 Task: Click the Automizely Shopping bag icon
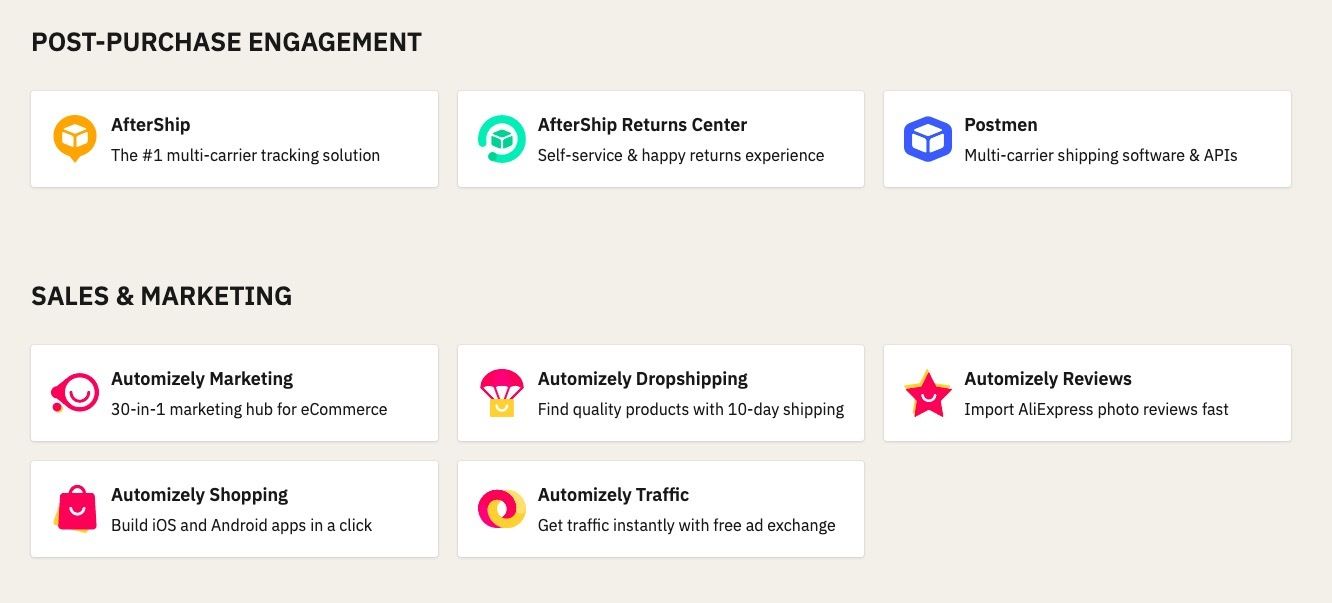75,509
